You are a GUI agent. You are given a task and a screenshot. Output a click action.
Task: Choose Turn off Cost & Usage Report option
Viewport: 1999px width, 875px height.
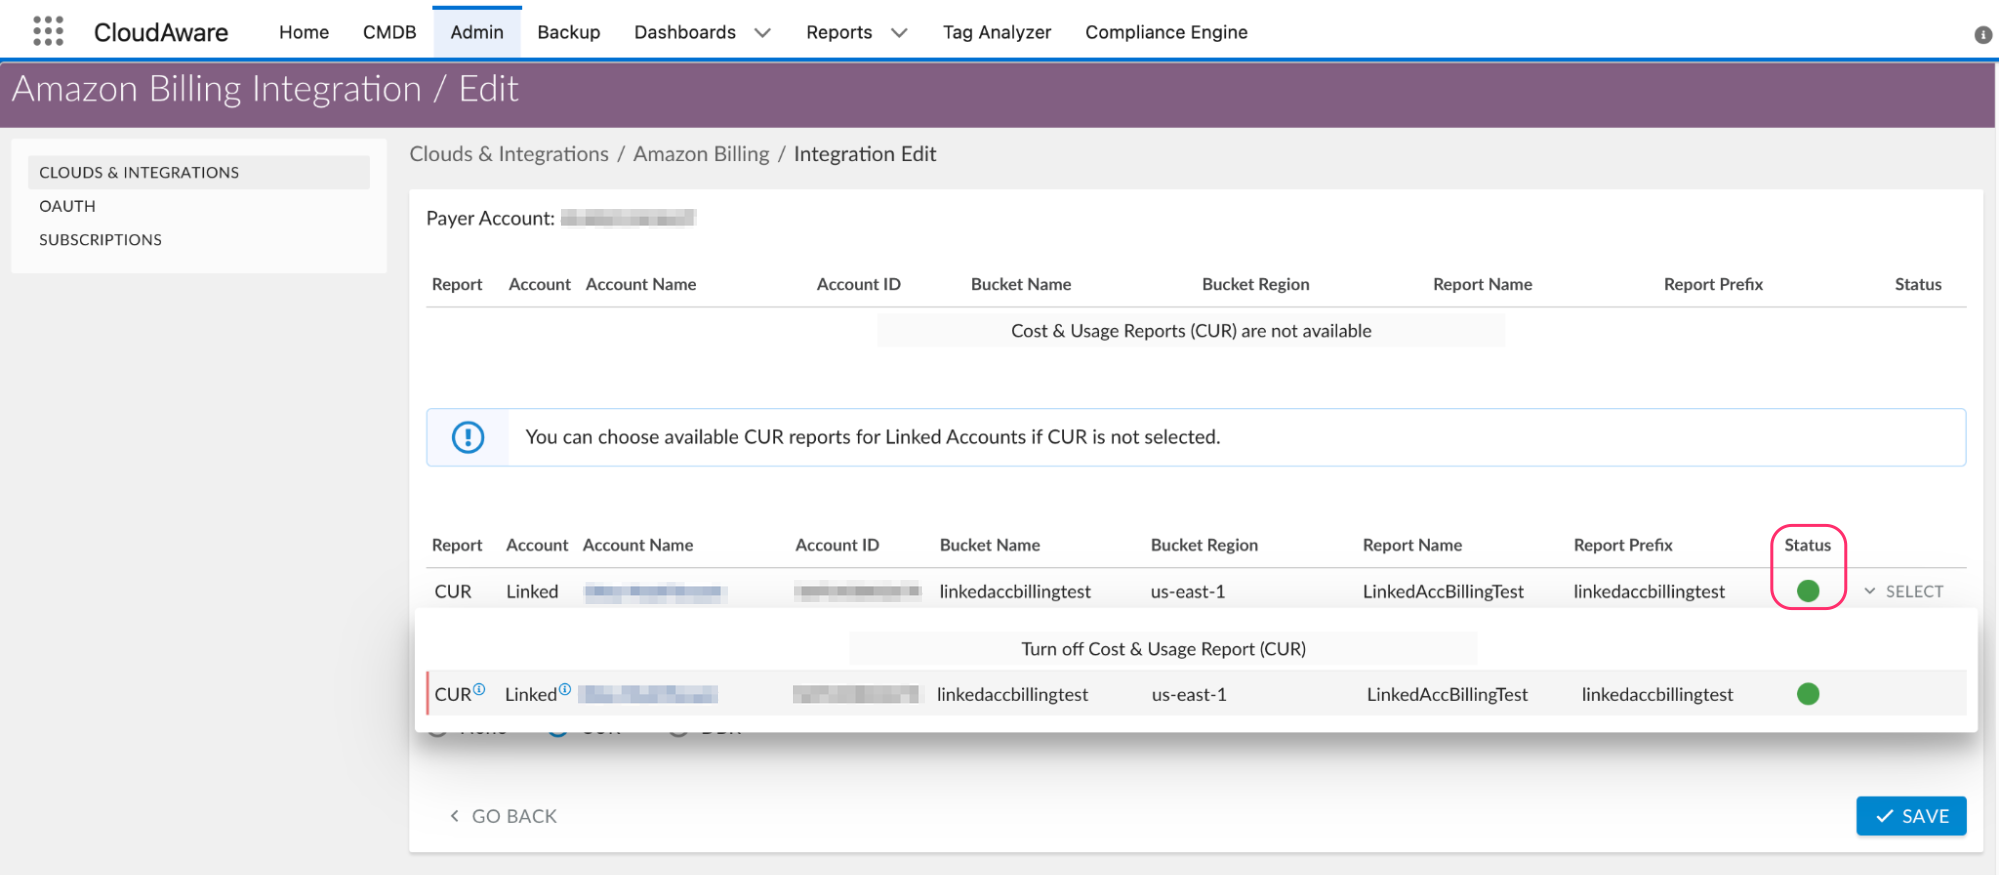(x=1162, y=649)
